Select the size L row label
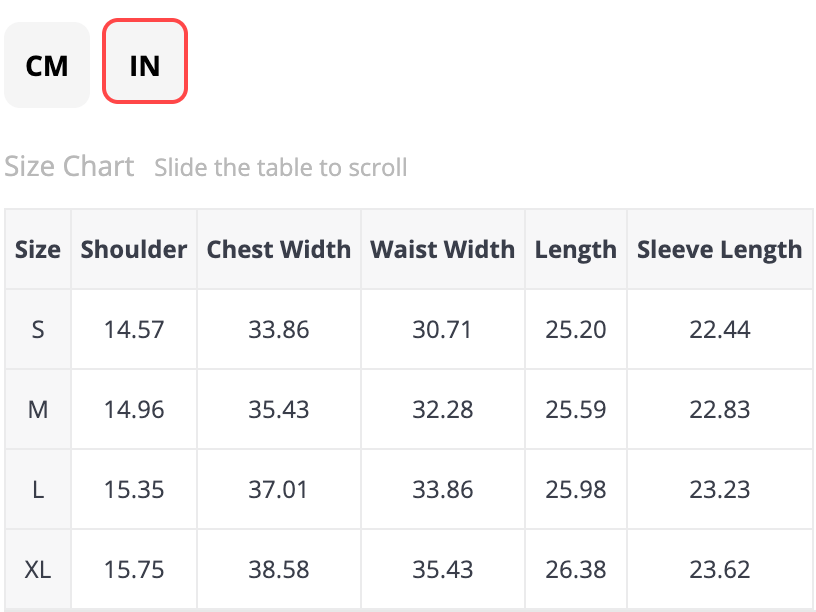The width and height of the screenshot is (816, 612). pyautogui.click(x=38, y=489)
